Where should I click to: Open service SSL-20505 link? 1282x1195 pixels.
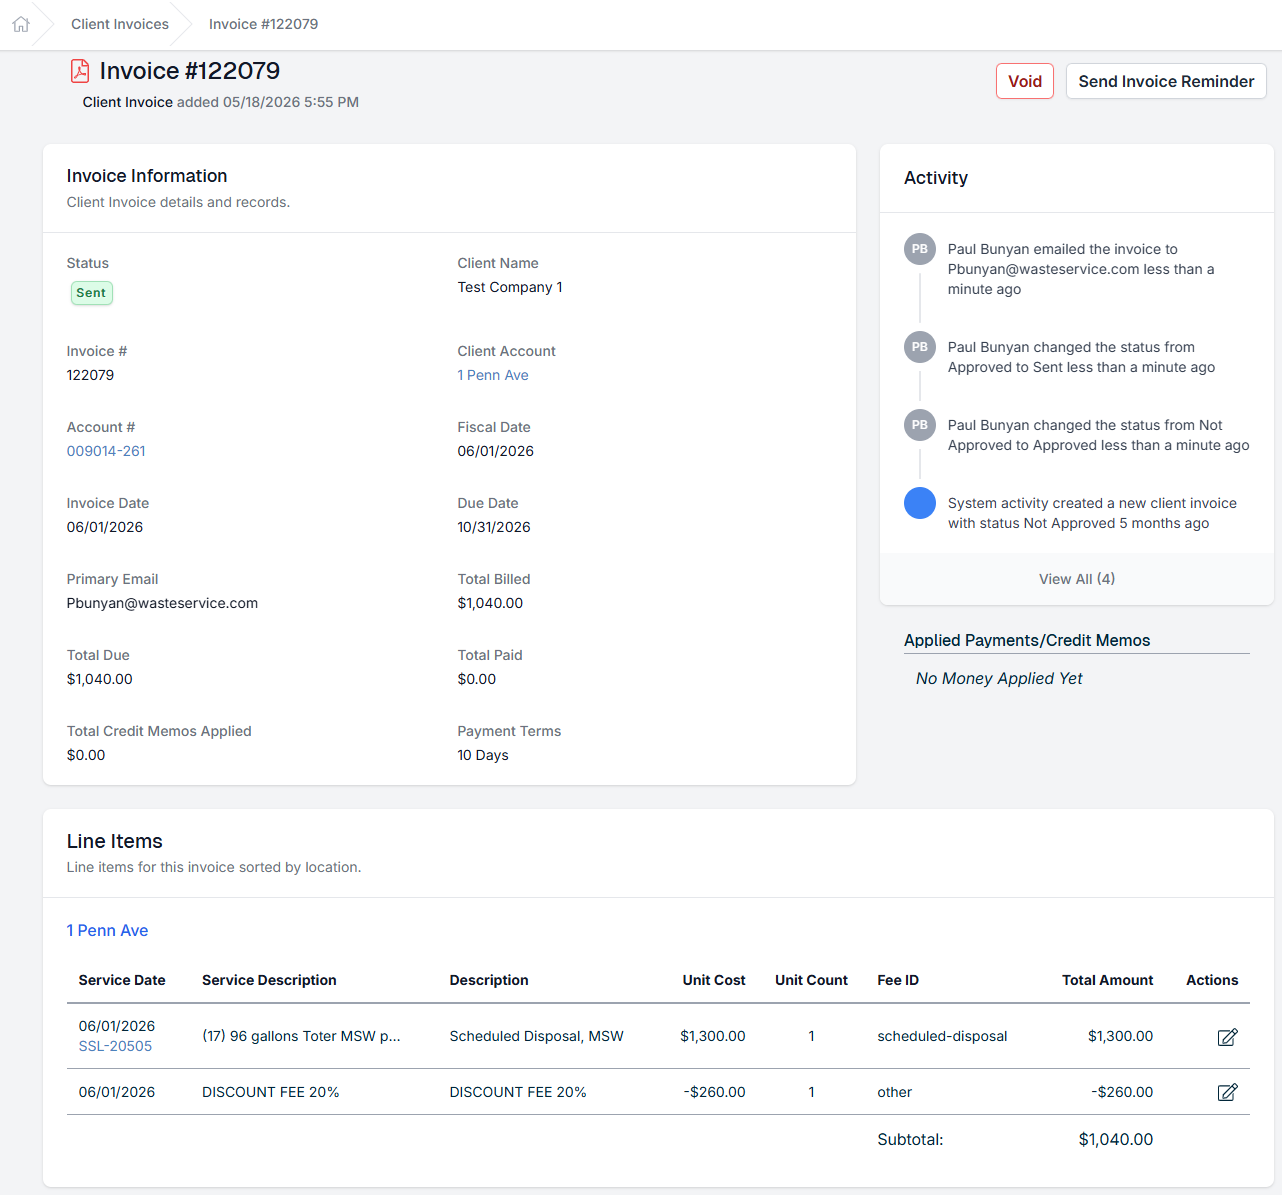click(116, 1046)
